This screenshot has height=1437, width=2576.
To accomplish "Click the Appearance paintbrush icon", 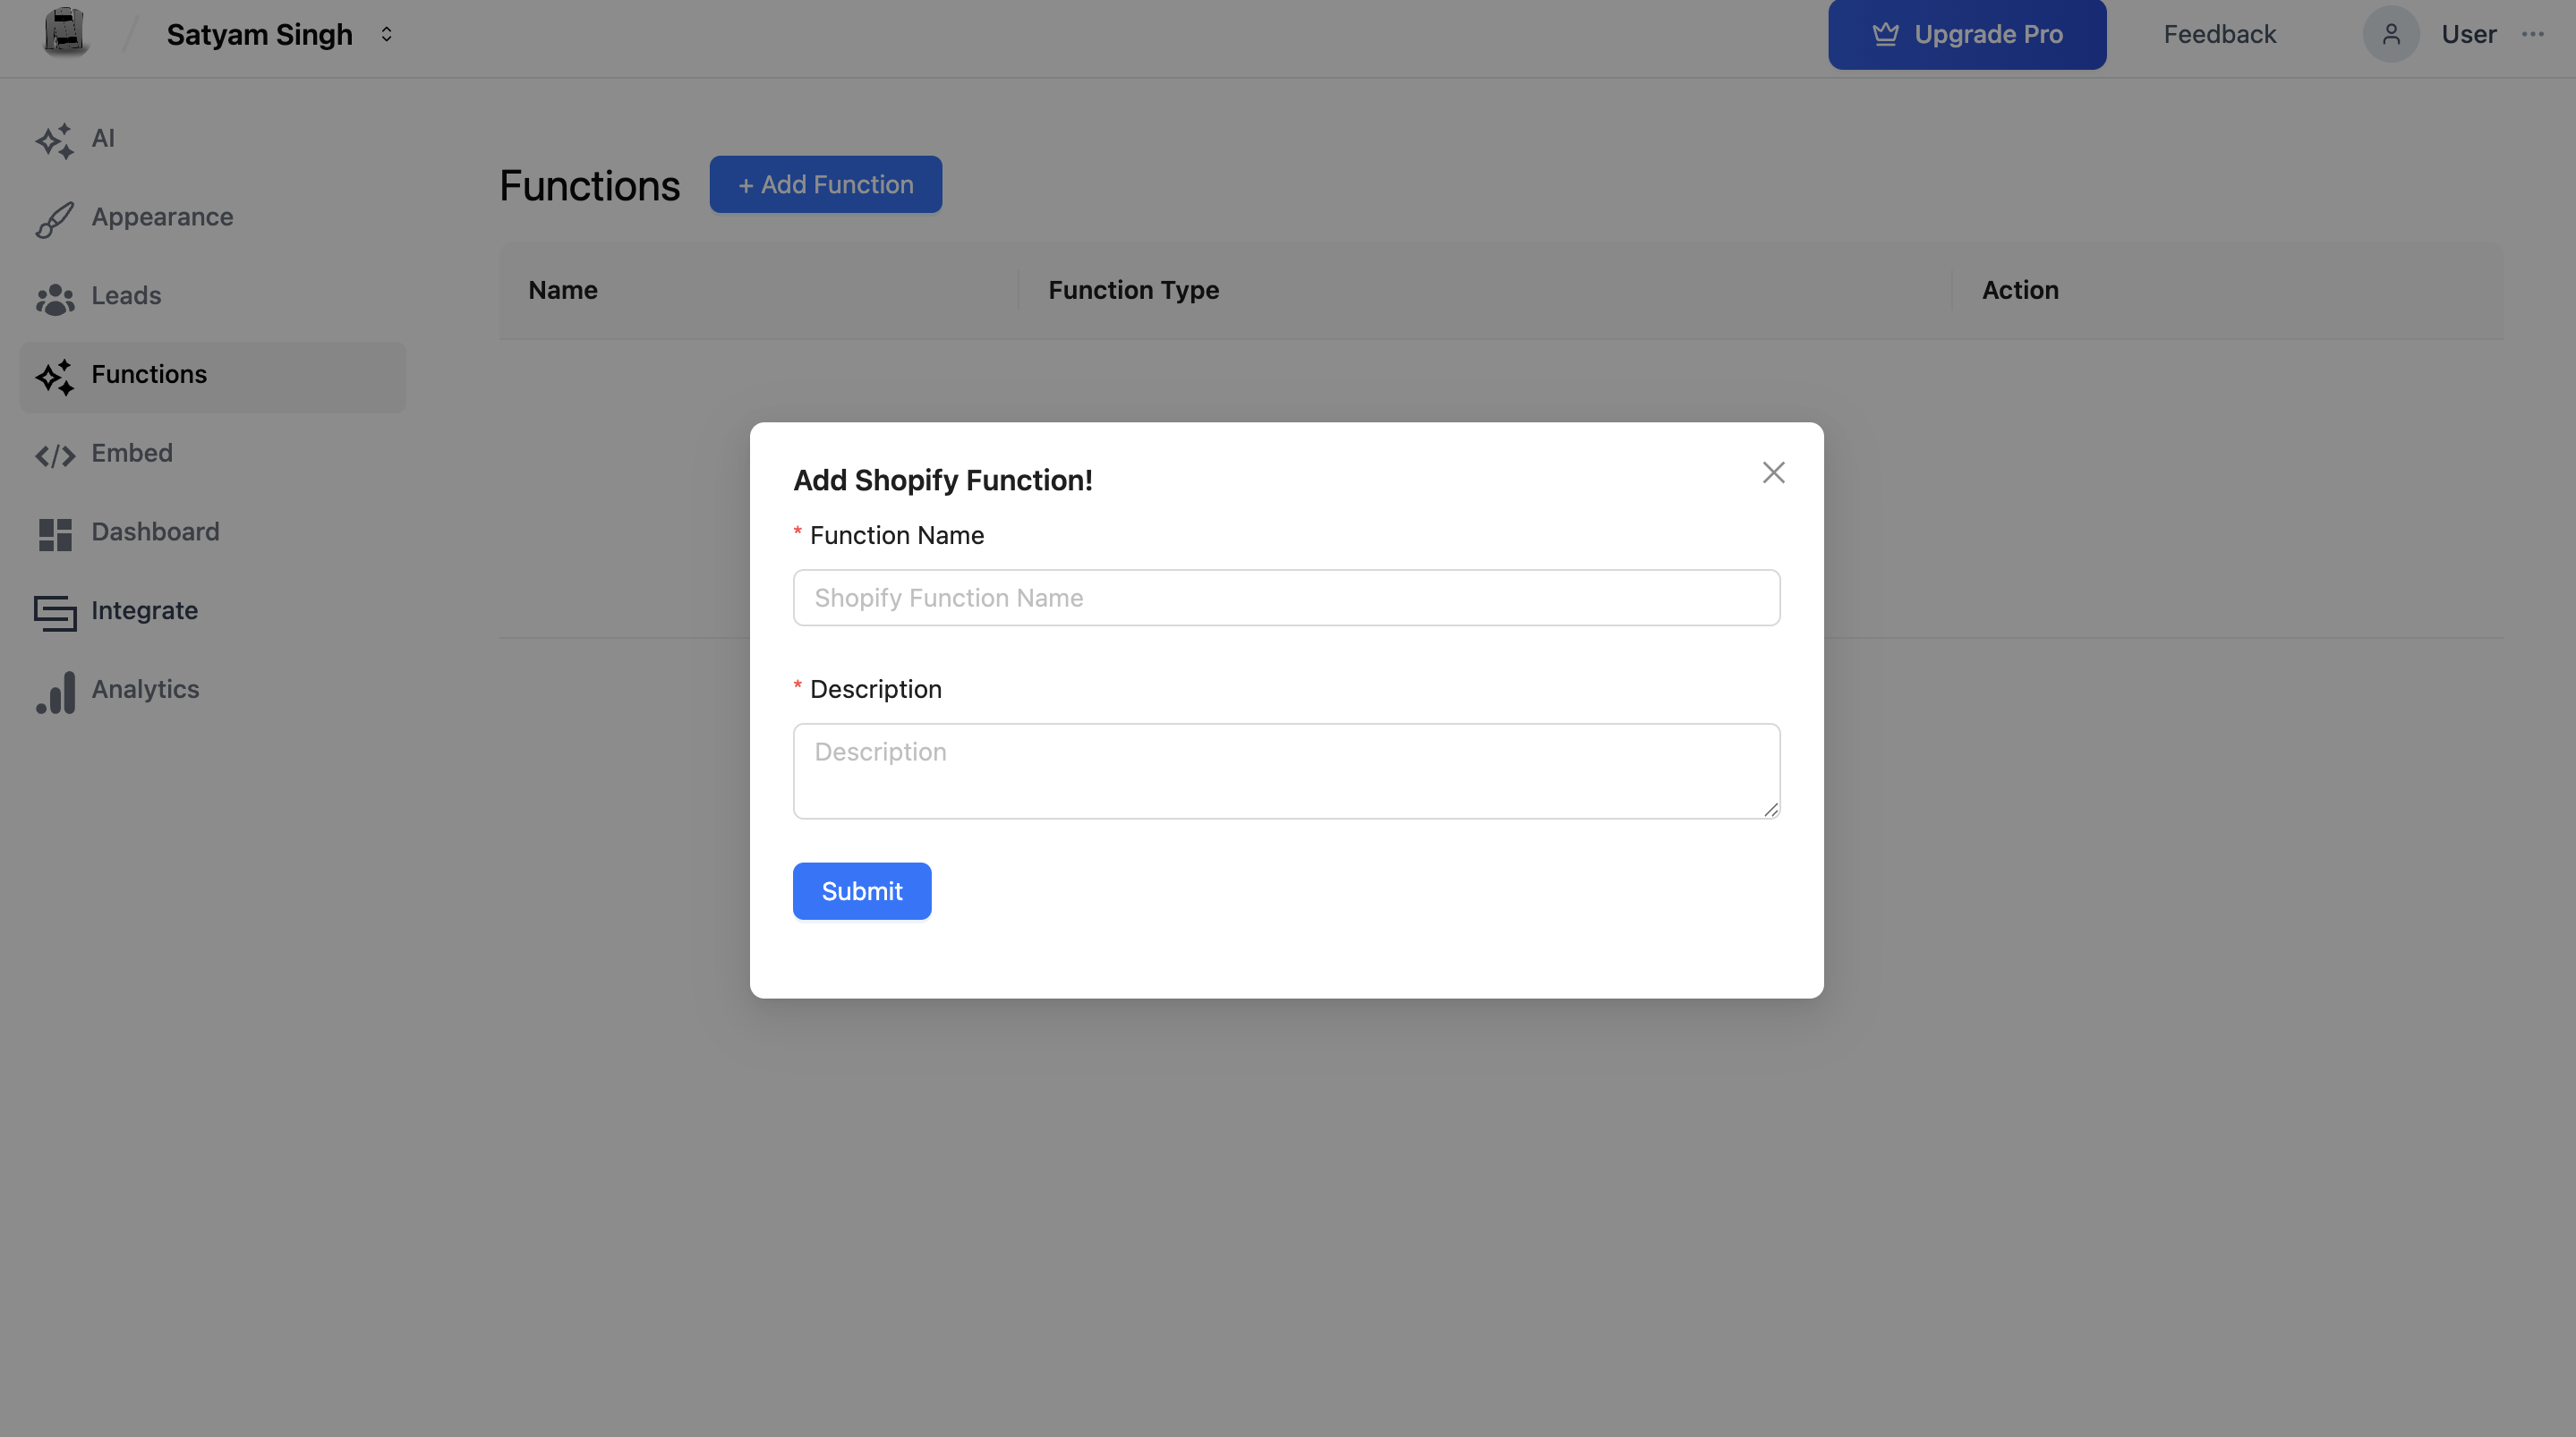I will (55, 219).
